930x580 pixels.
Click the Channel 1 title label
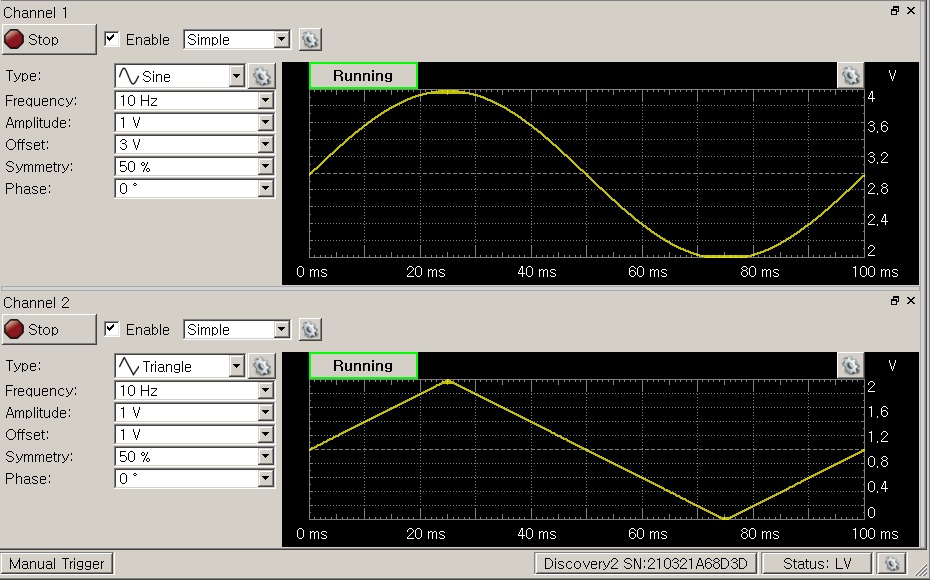click(36, 12)
